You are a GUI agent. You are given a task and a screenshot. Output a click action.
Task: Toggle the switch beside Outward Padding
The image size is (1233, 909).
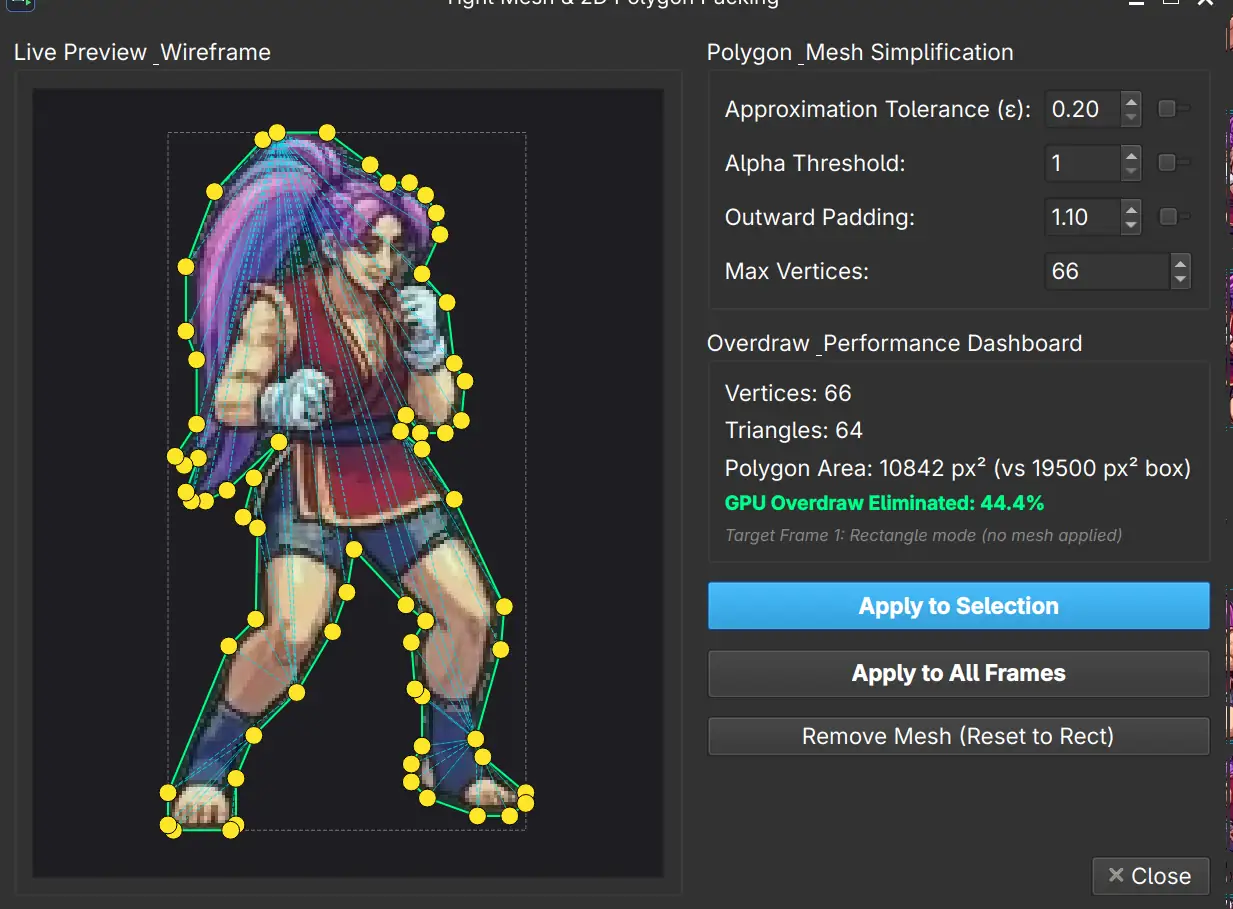tap(1174, 217)
